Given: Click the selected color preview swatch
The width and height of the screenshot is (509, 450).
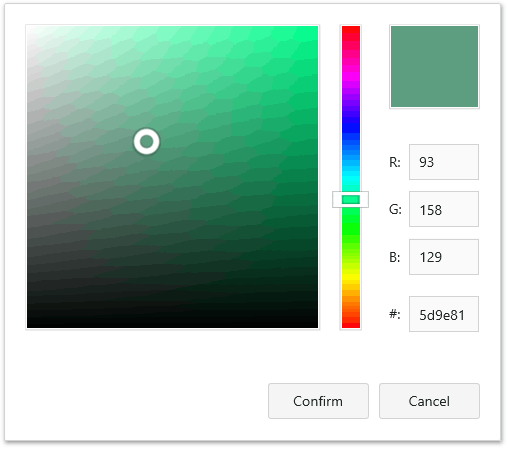Looking at the screenshot, I should pos(434,67).
